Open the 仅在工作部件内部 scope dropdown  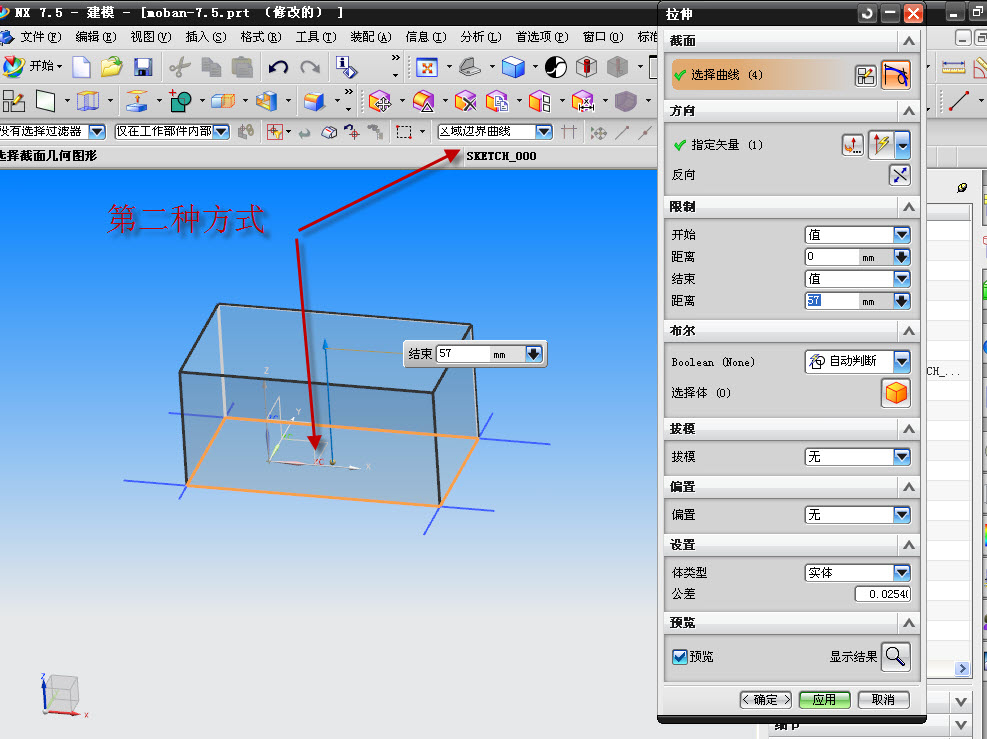pos(221,132)
